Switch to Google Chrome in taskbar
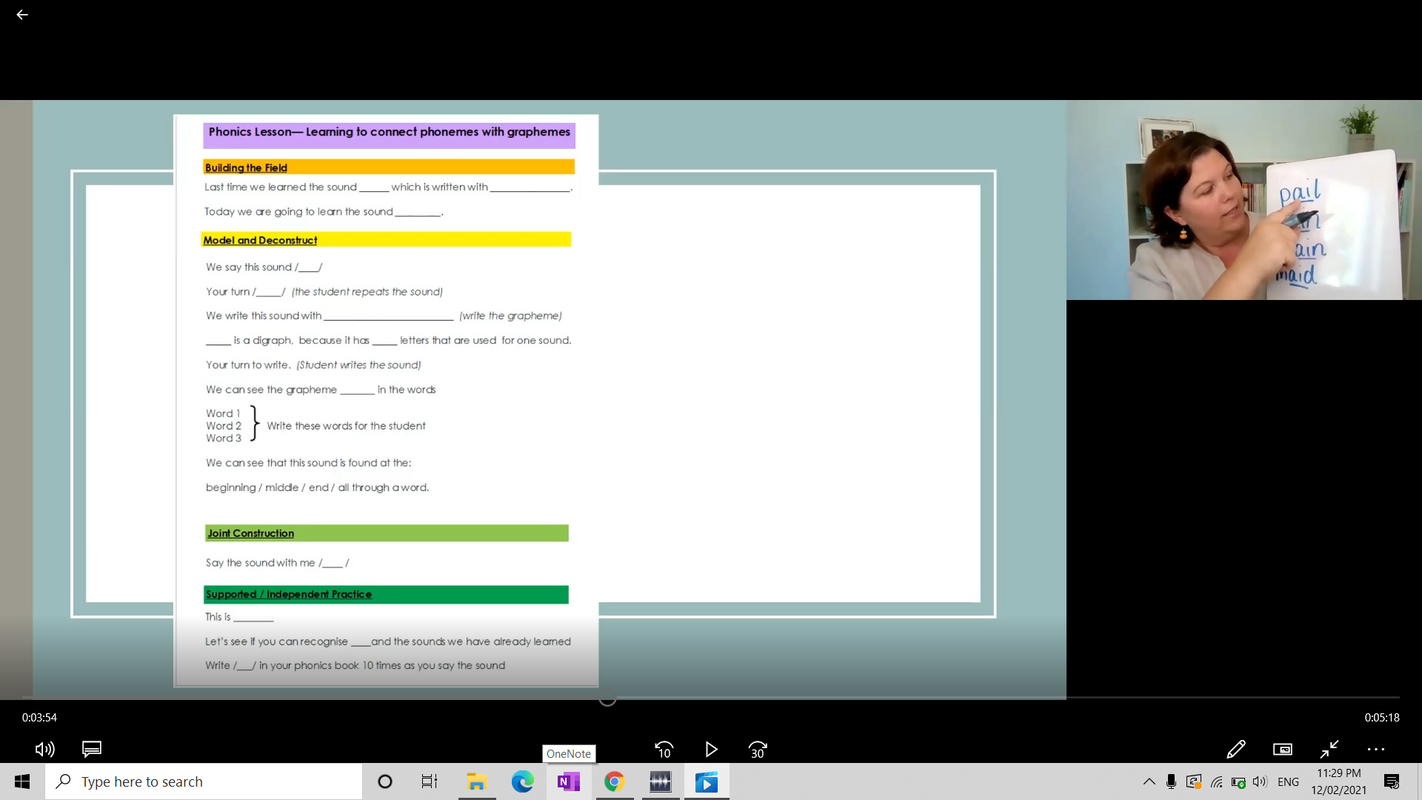Image resolution: width=1422 pixels, height=800 pixels. [x=614, y=782]
